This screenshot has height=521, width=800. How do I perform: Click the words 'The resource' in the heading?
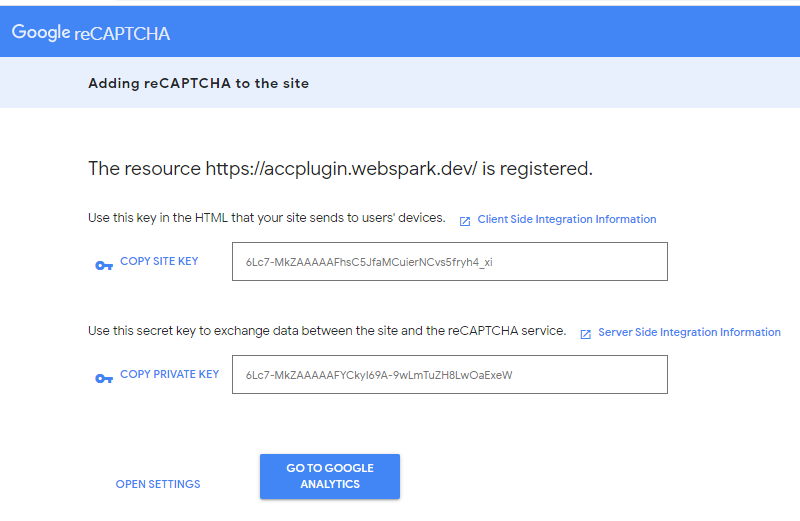[x=144, y=168]
